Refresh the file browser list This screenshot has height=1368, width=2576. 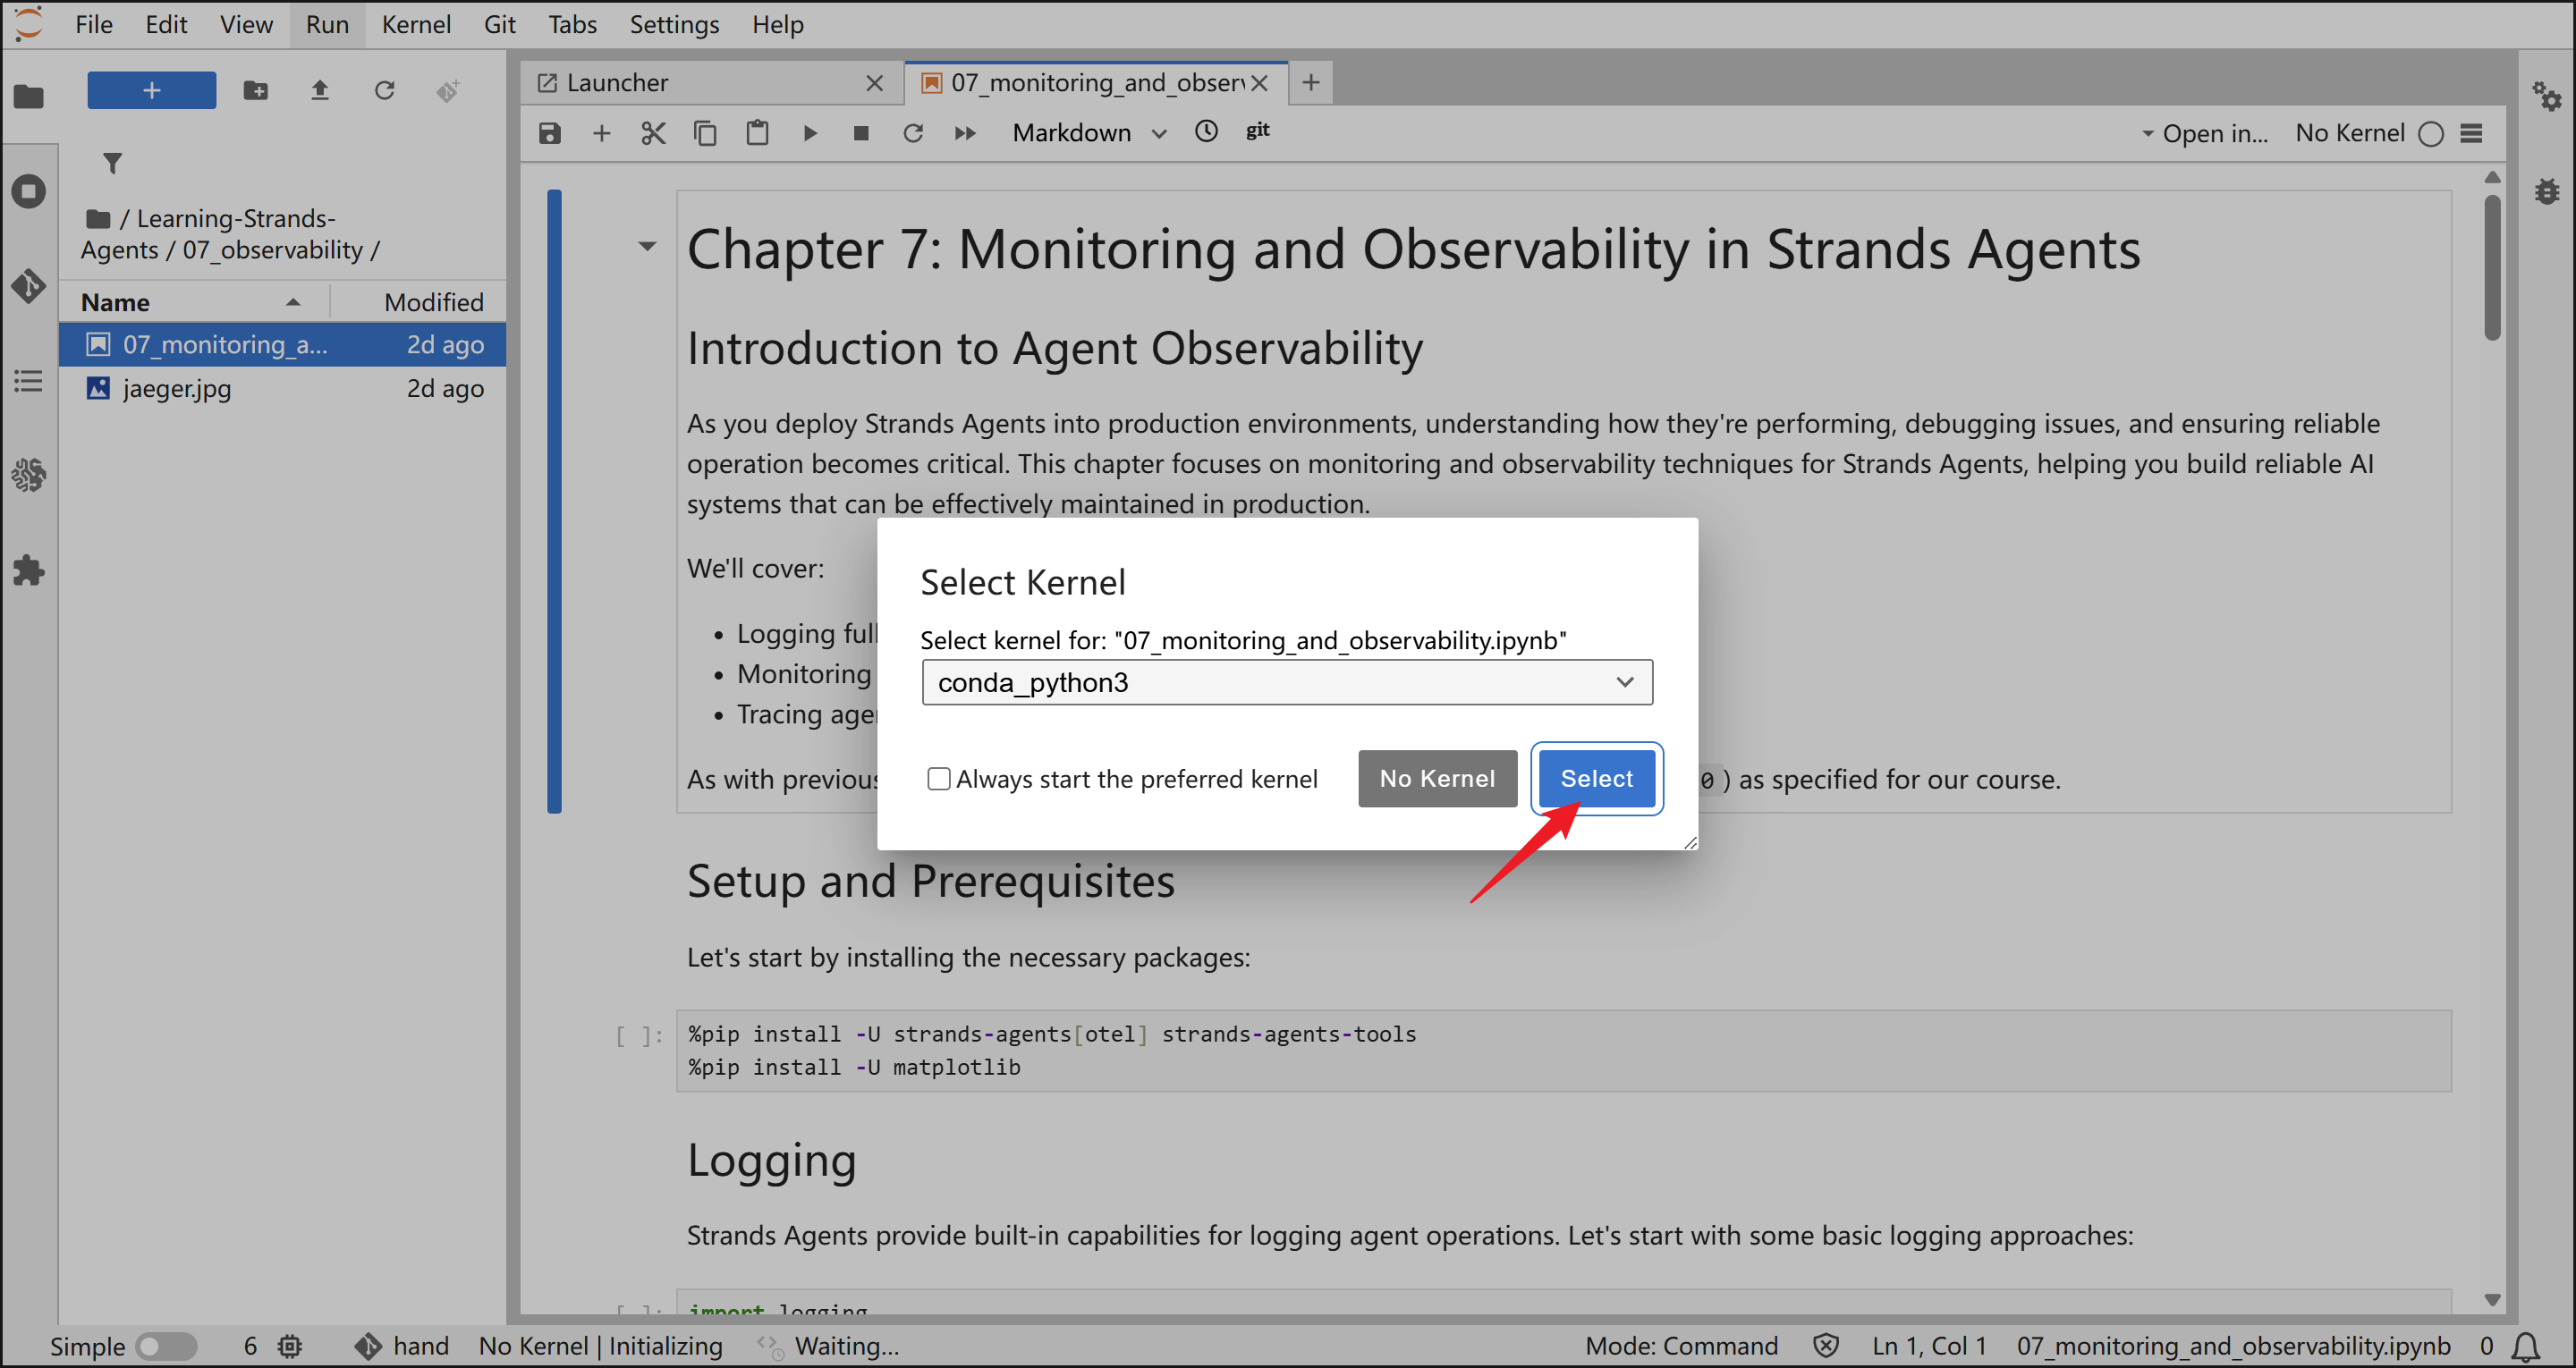[x=384, y=91]
